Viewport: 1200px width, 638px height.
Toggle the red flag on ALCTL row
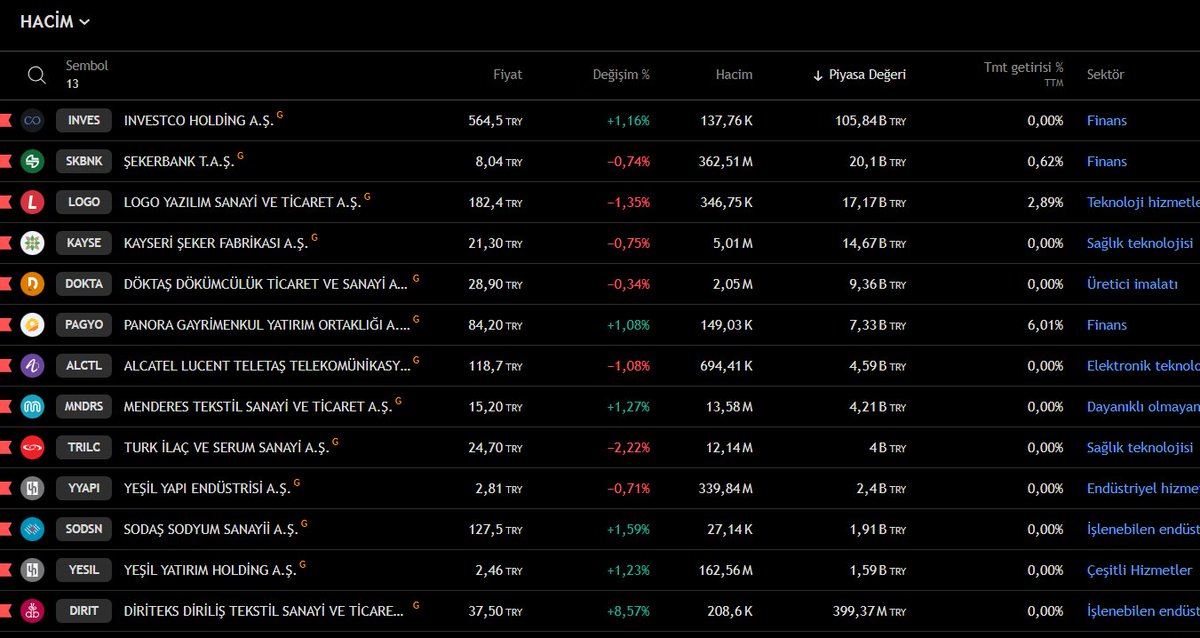point(5,366)
